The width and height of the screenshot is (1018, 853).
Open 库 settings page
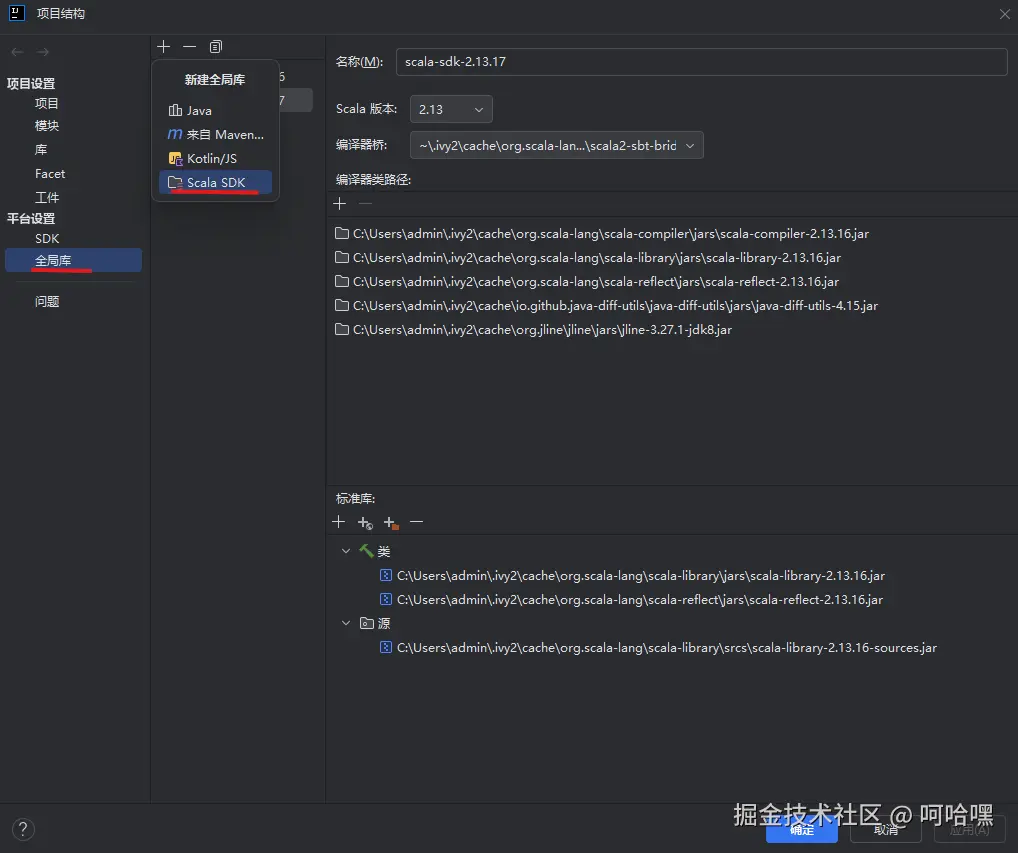tap(41, 149)
